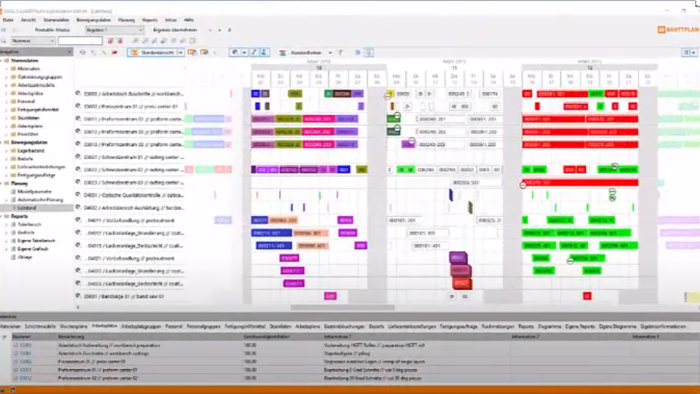700x394 pixels.
Task: Open the Nummer search field dropdown
Action: click(x=33, y=41)
